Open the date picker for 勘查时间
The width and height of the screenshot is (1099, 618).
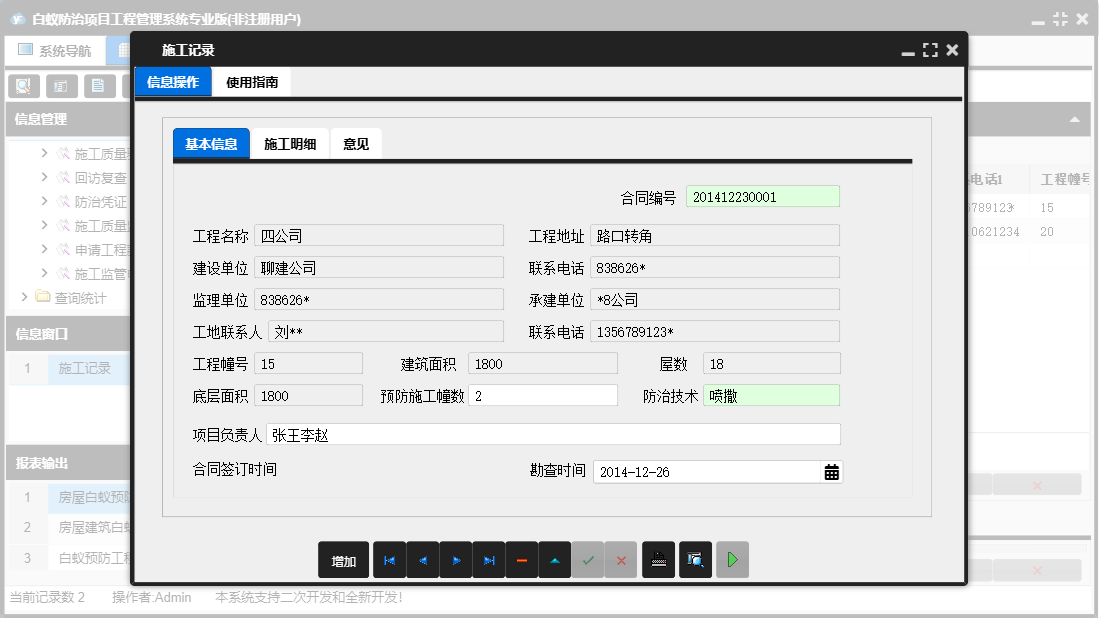(x=830, y=471)
